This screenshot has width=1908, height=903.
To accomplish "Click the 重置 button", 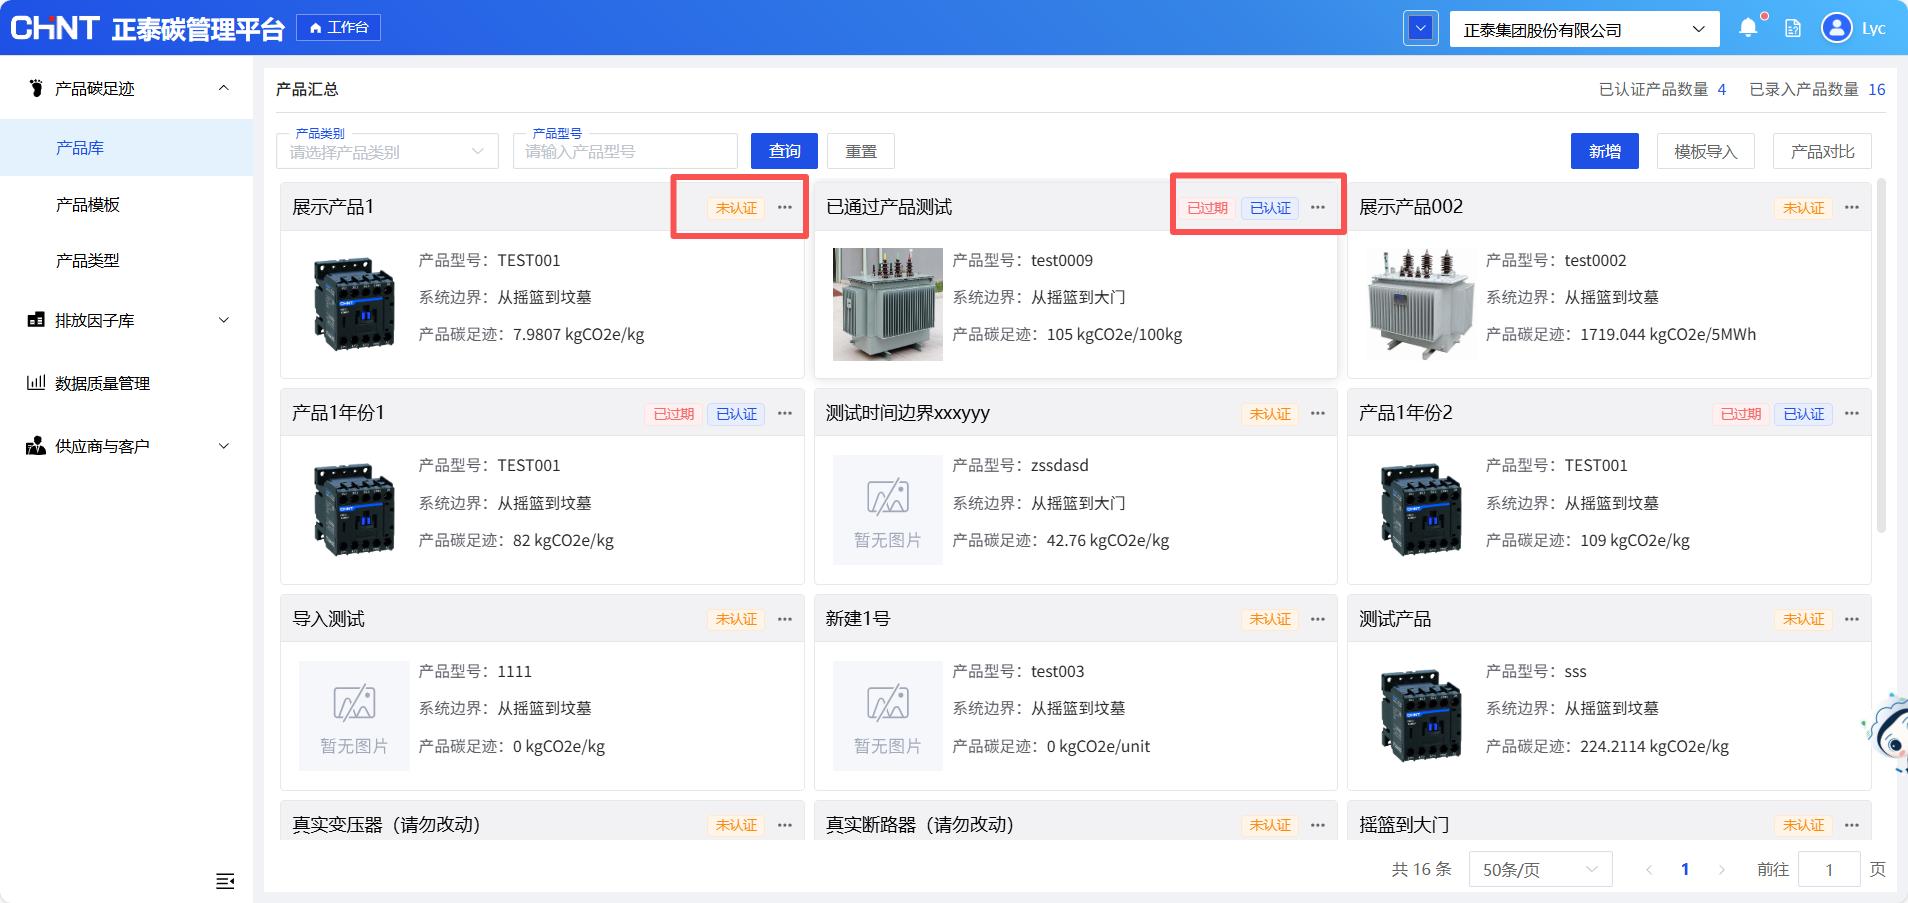I will click(861, 151).
